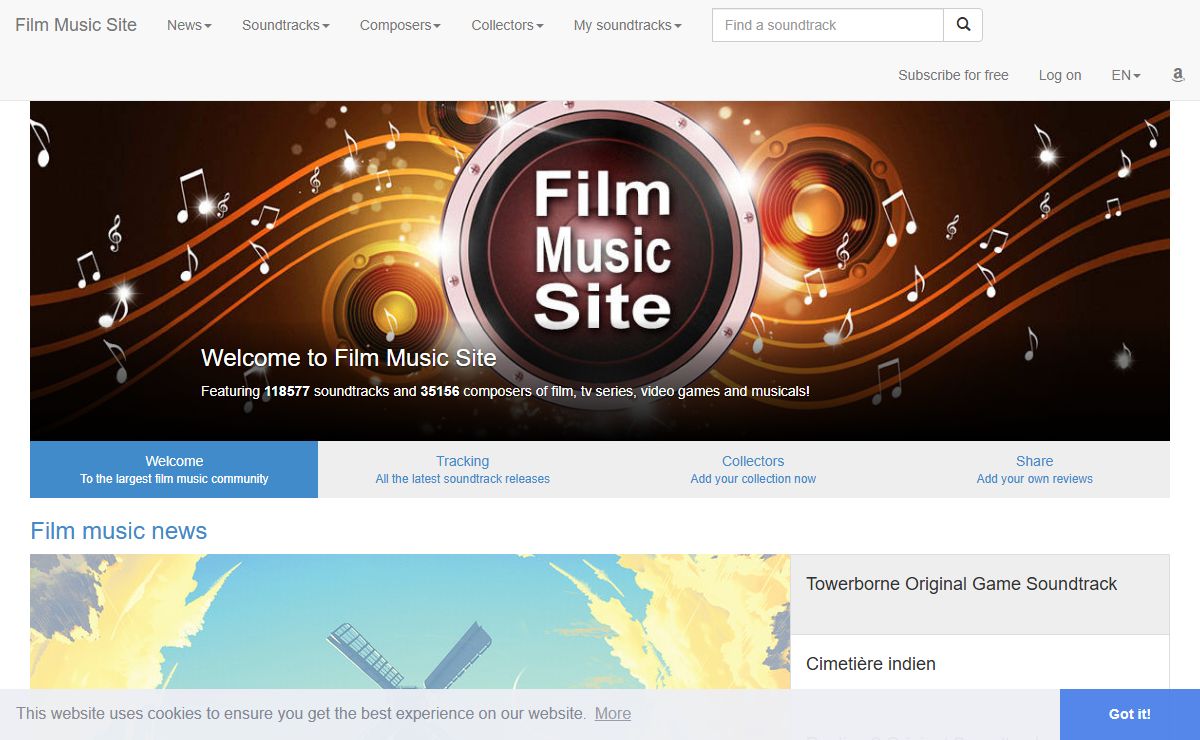
Task: Open the My soundtracks dropdown
Action: pos(628,25)
